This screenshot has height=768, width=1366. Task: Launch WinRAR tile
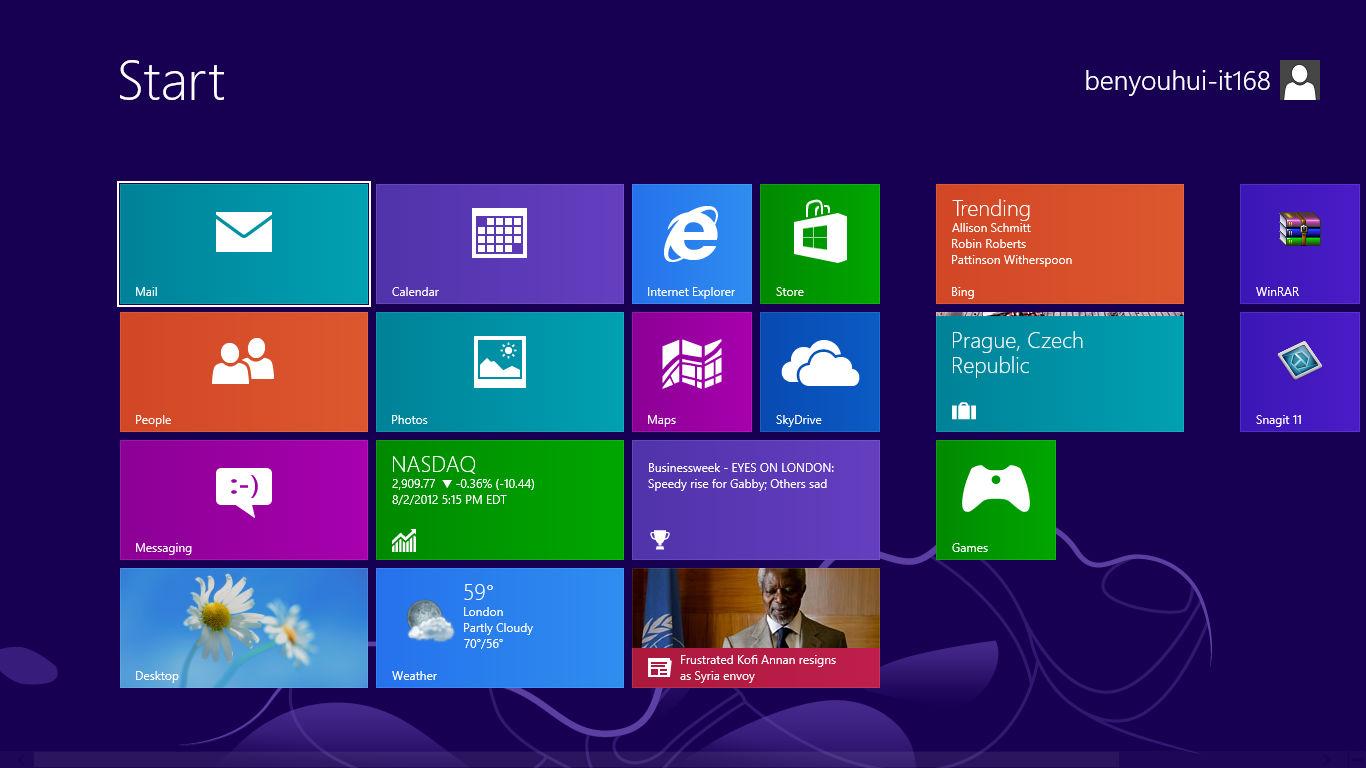click(1300, 244)
